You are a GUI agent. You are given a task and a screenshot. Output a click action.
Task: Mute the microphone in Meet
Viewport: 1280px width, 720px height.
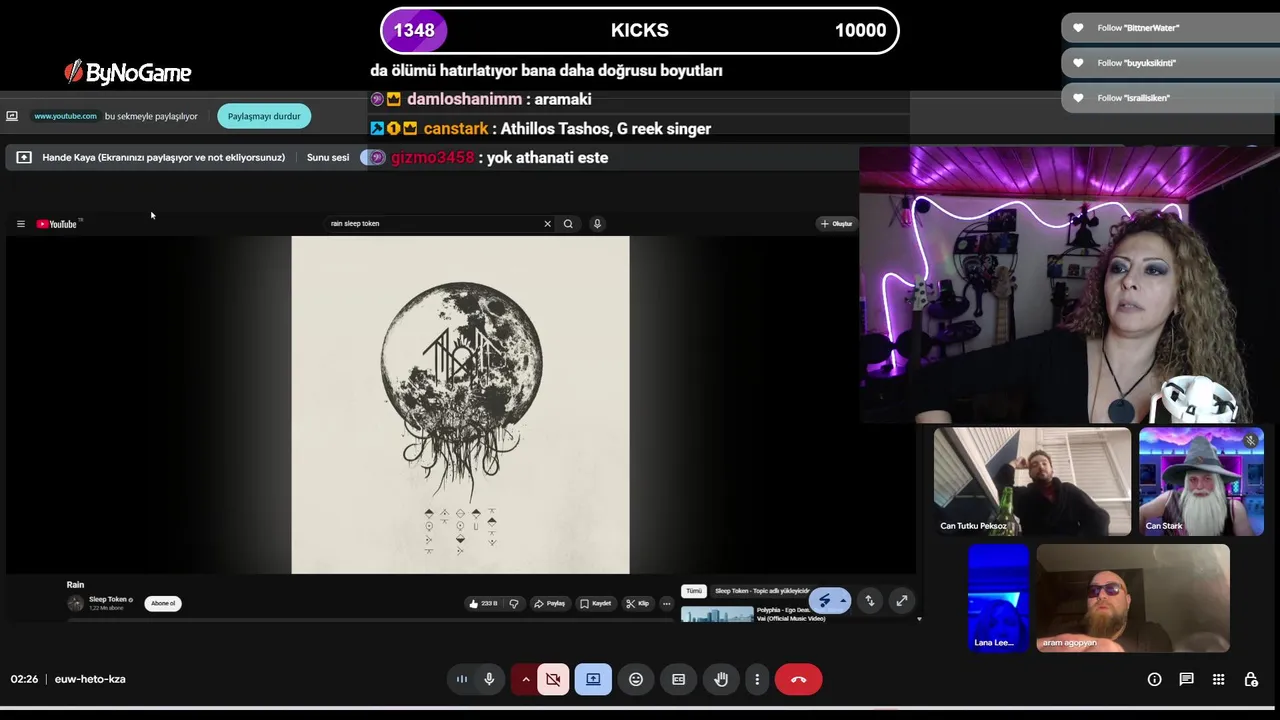pos(489,679)
